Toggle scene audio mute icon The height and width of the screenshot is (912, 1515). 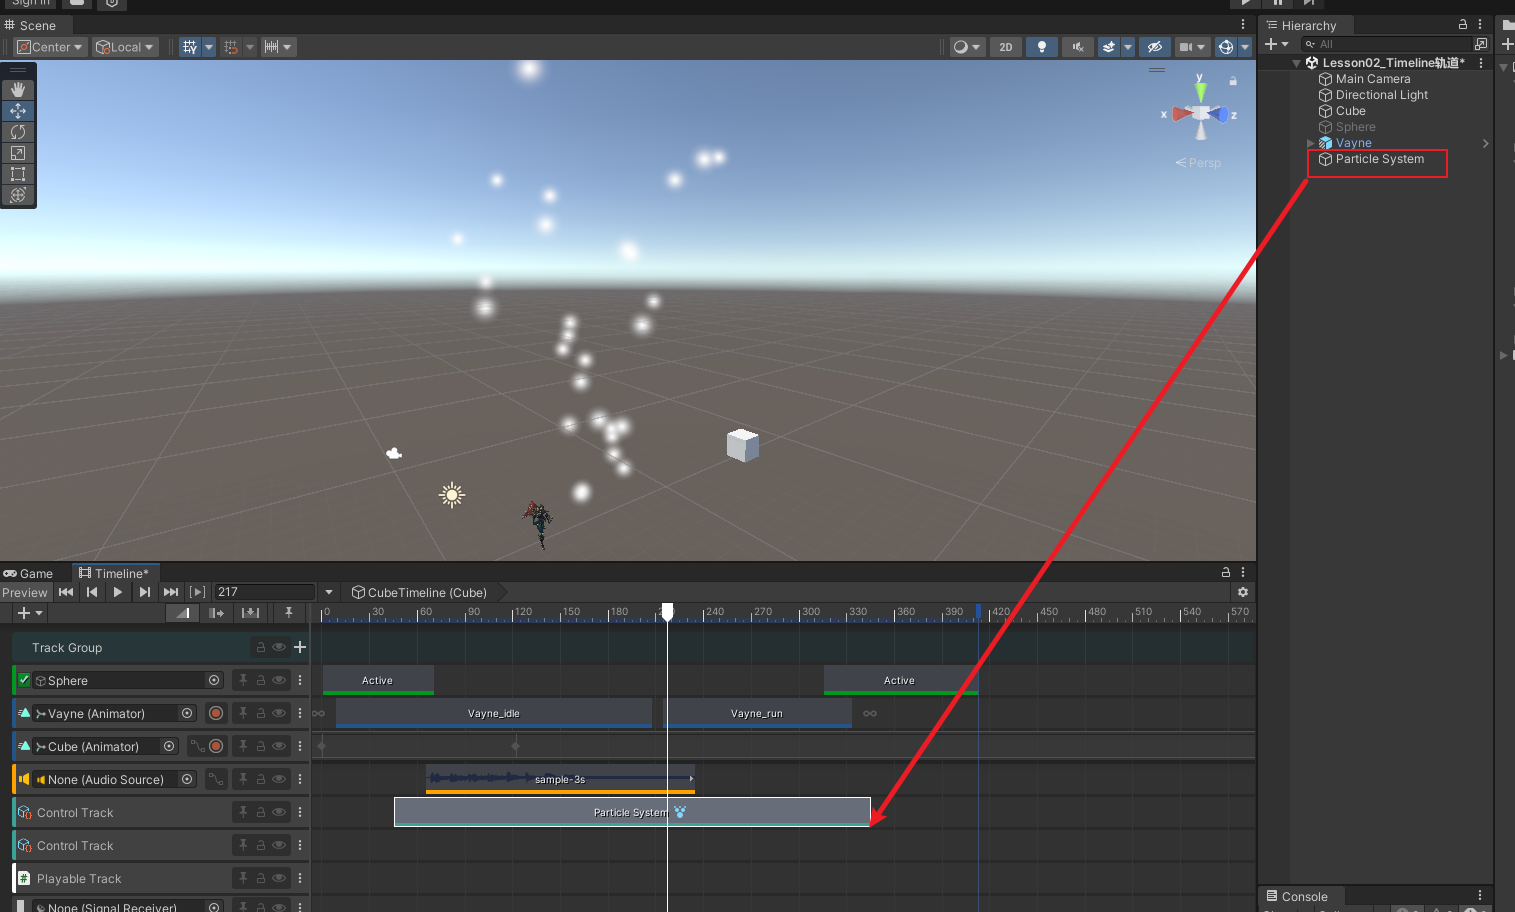coord(1077,47)
